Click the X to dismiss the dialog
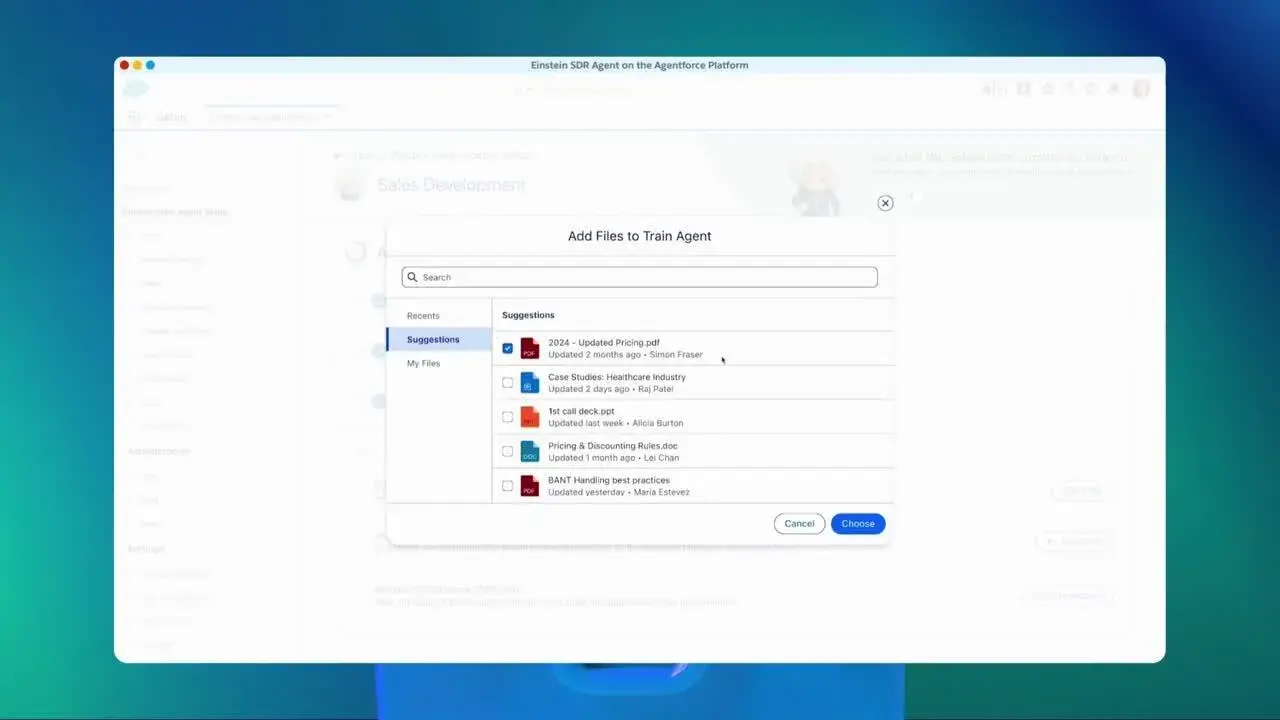The height and width of the screenshot is (720, 1280). point(884,202)
